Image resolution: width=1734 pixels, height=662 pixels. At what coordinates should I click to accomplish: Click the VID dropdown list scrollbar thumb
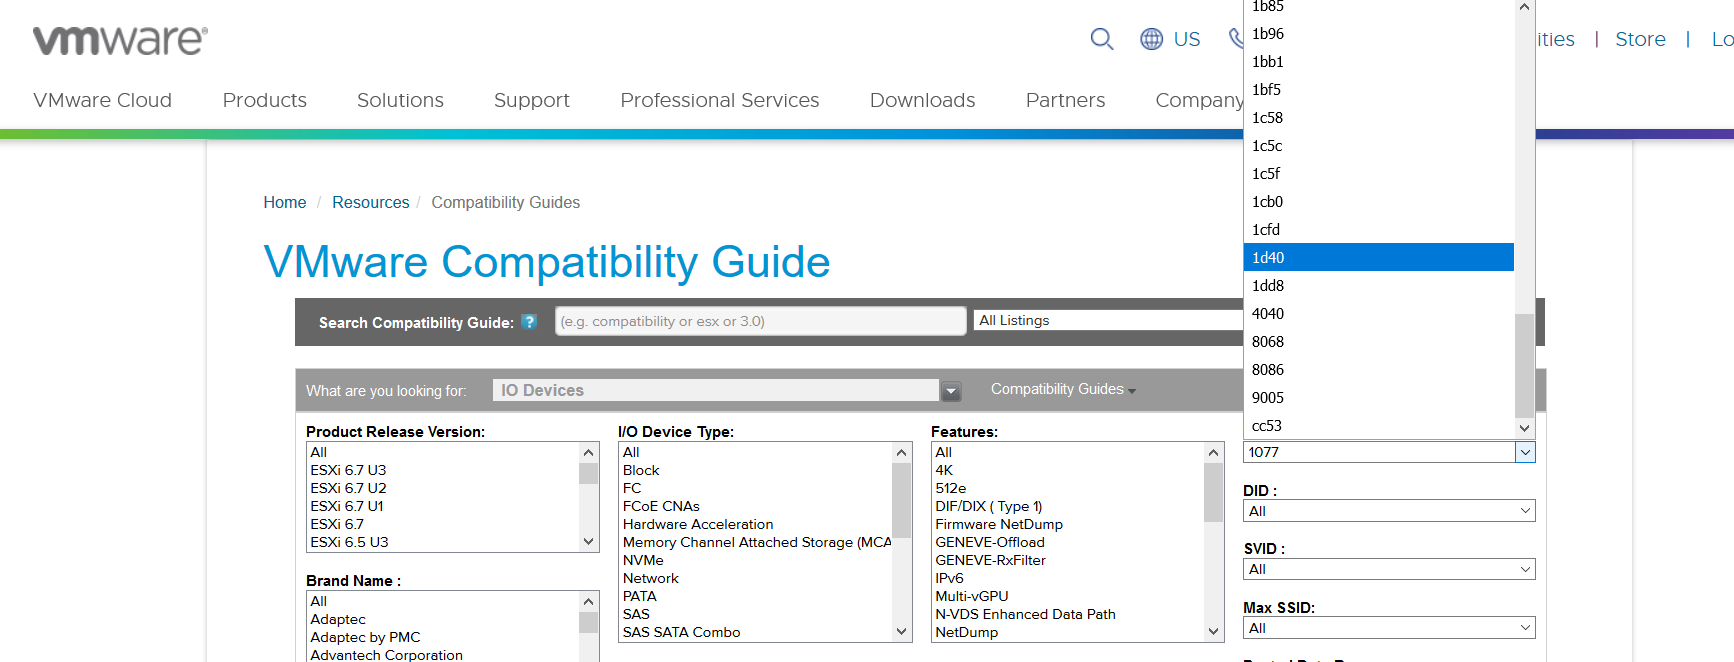tap(1524, 366)
